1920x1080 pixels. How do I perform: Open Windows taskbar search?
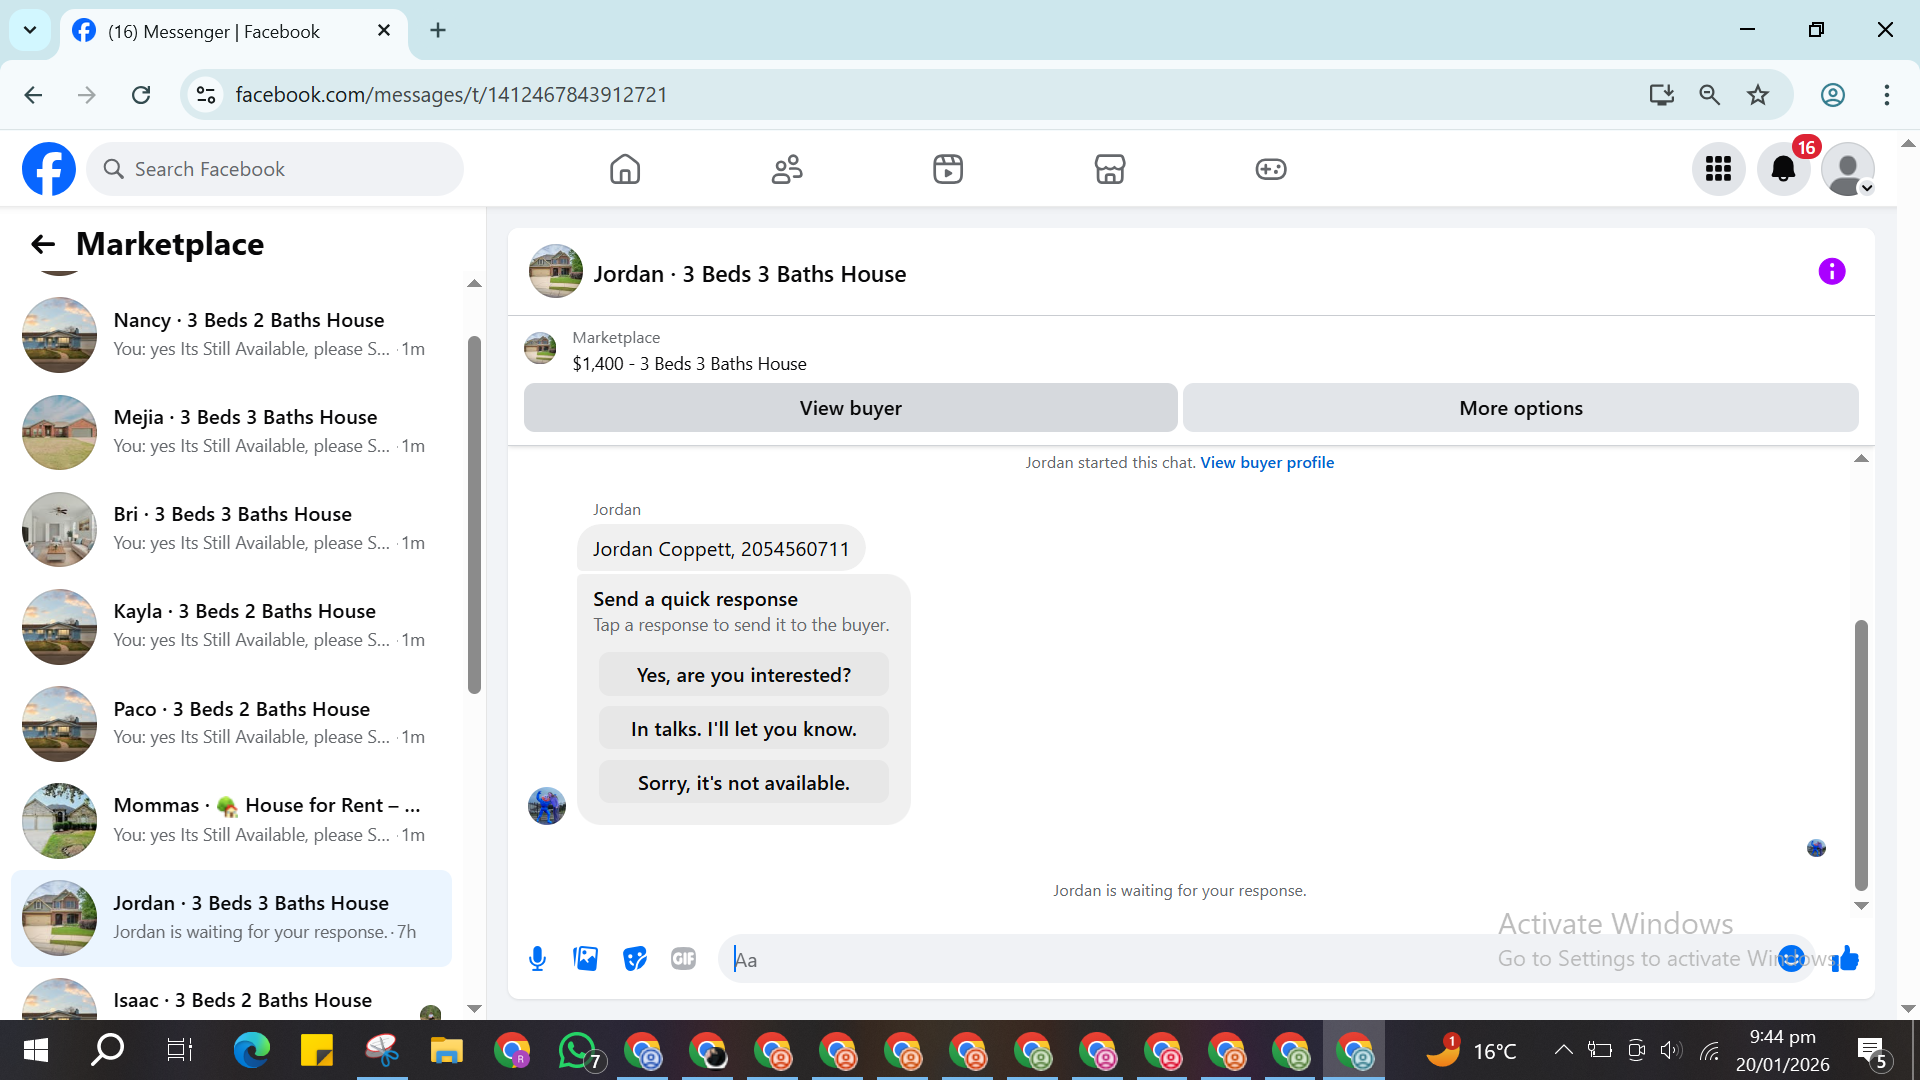pyautogui.click(x=108, y=1051)
